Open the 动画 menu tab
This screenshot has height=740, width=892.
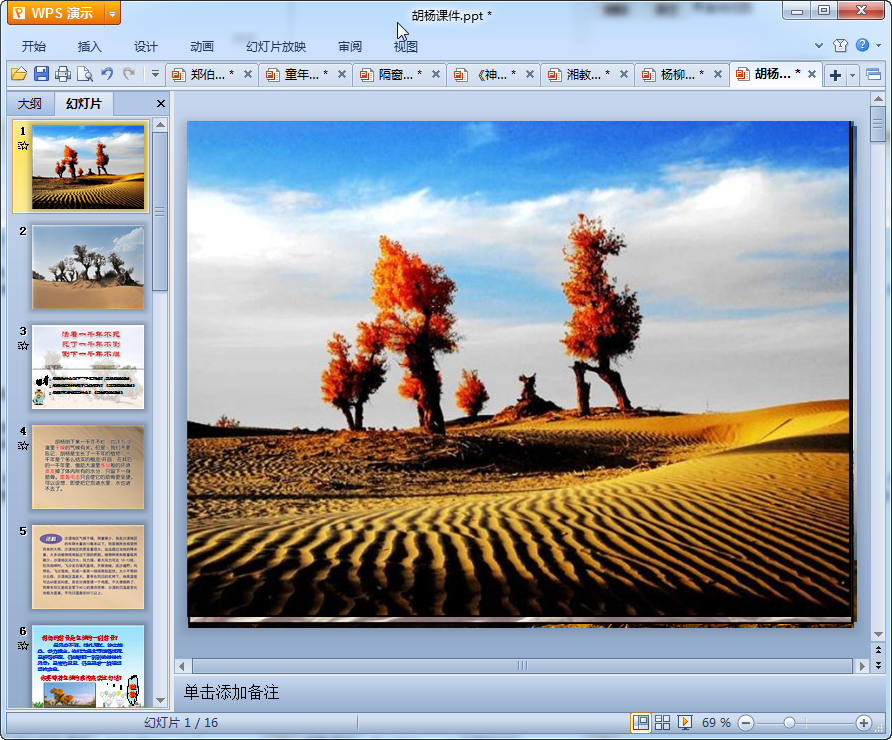(202, 47)
